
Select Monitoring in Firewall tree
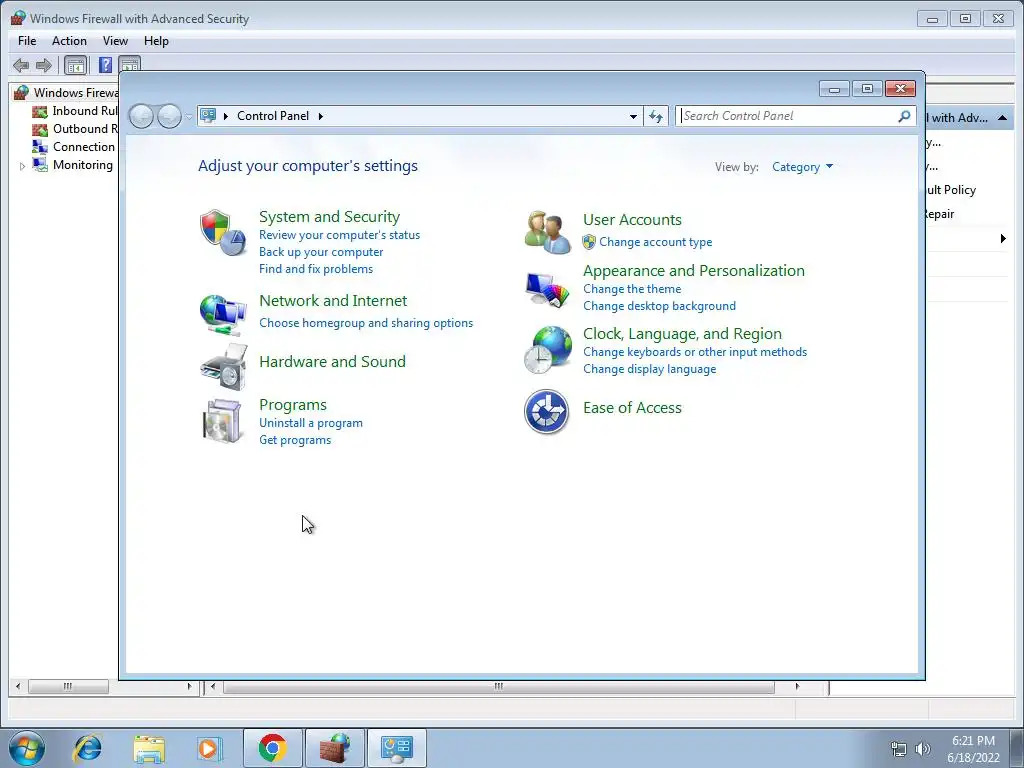[73, 165]
